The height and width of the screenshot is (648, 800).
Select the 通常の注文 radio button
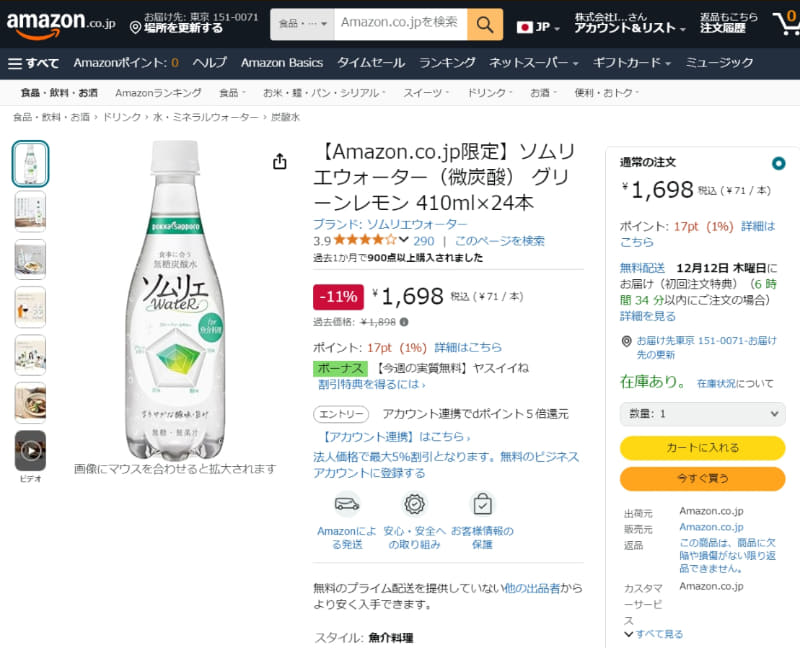click(x=778, y=163)
